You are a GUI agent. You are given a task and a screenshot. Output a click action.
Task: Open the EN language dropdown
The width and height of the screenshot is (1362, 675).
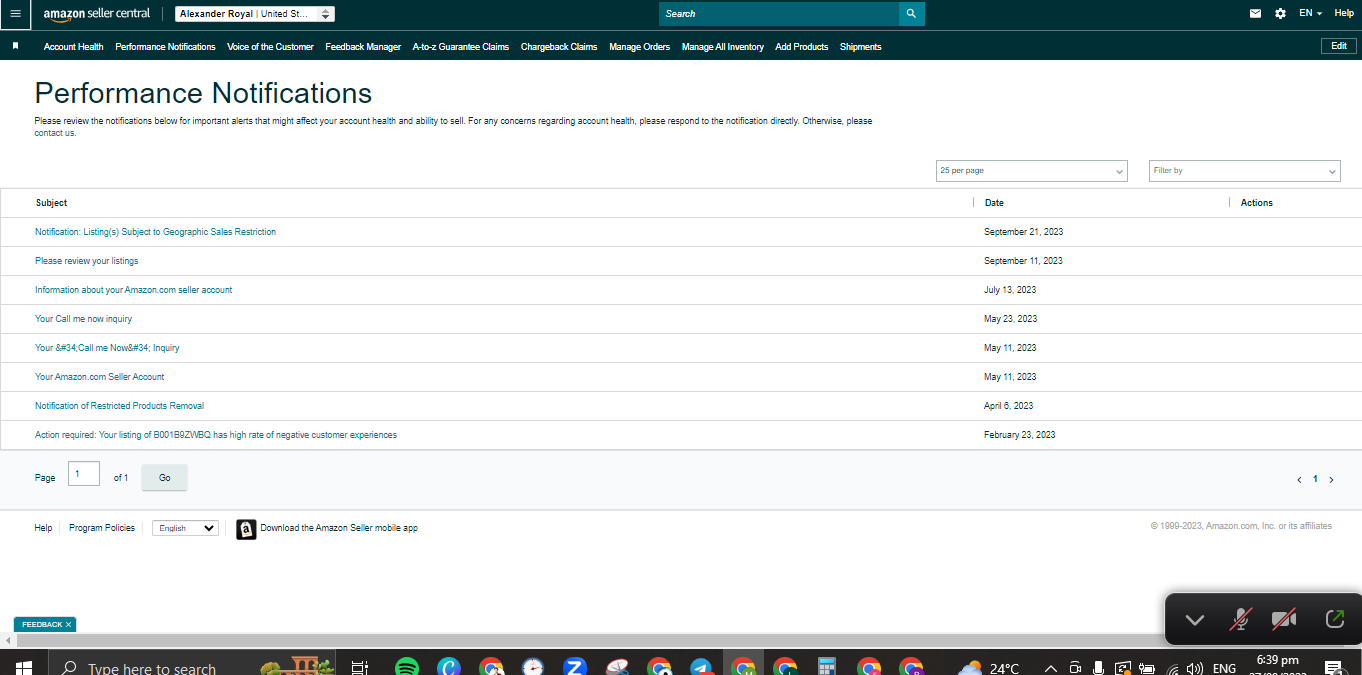pos(1310,13)
